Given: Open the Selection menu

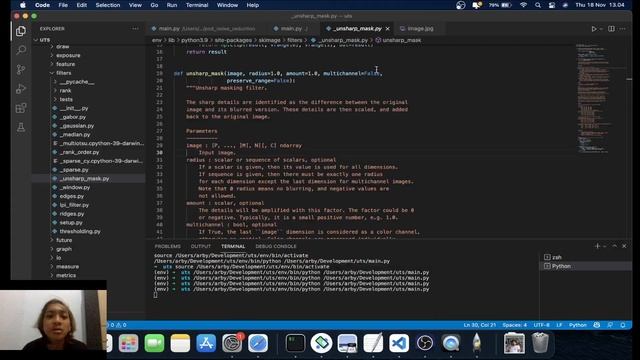Looking at the screenshot, I should [x=108, y=5].
